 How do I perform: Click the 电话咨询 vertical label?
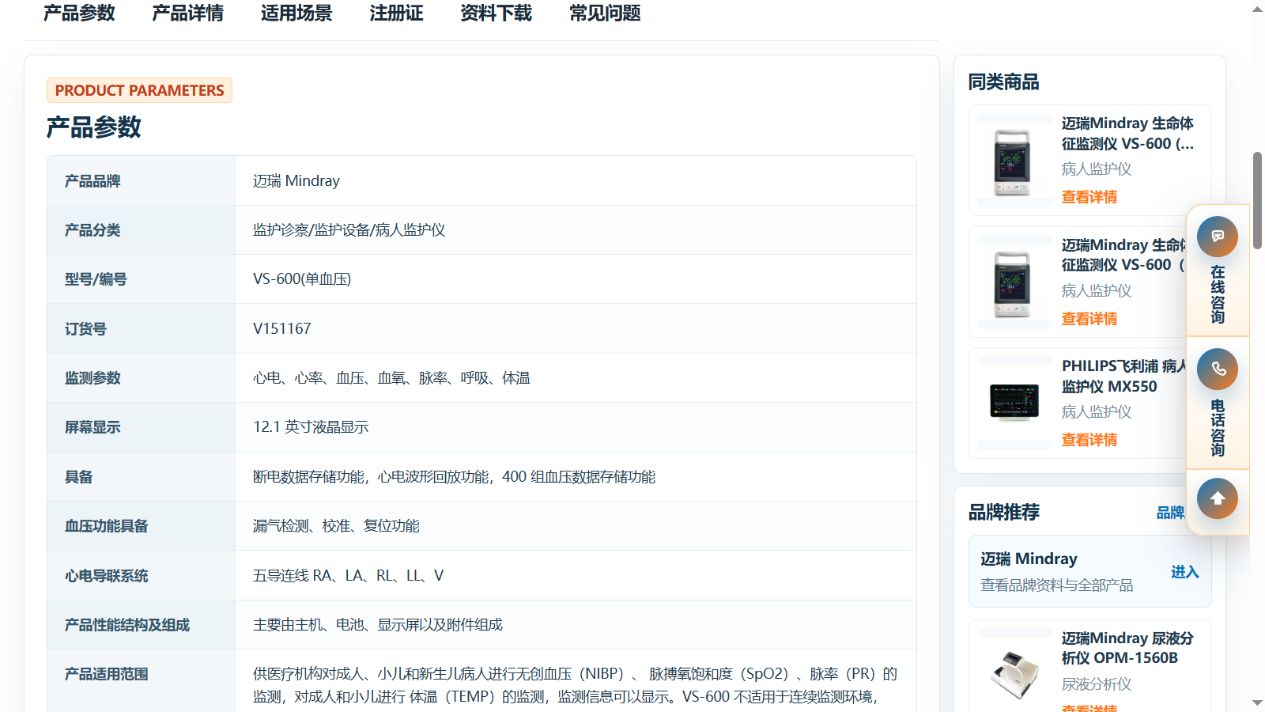pyautogui.click(x=1217, y=427)
